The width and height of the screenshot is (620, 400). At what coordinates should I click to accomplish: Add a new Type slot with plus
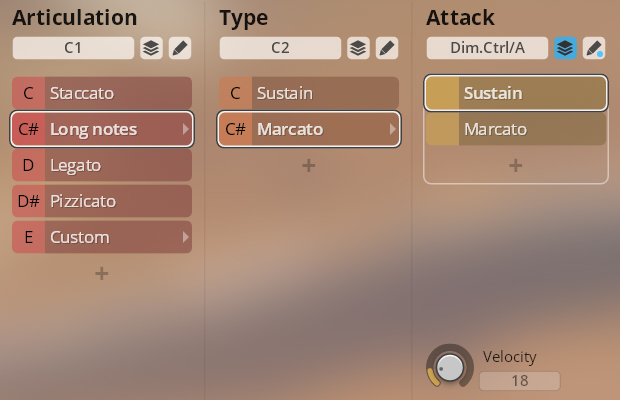pyautogui.click(x=308, y=165)
